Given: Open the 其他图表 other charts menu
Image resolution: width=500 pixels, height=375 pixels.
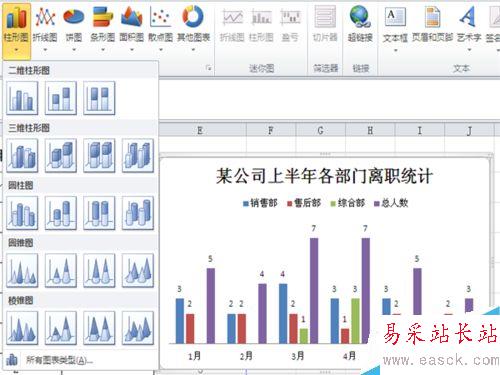Looking at the screenshot, I should click(193, 29).
